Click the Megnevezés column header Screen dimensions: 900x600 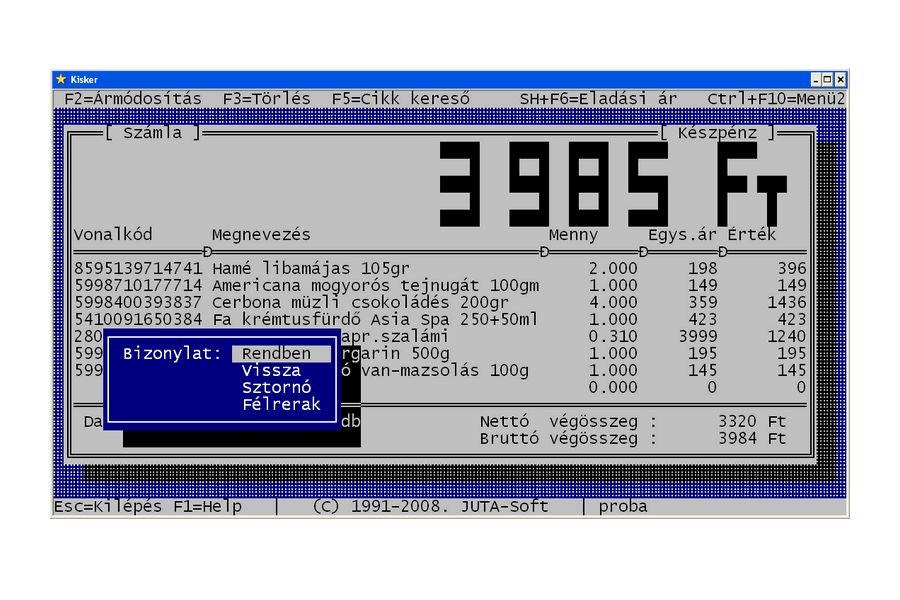(x=261, y=235)
